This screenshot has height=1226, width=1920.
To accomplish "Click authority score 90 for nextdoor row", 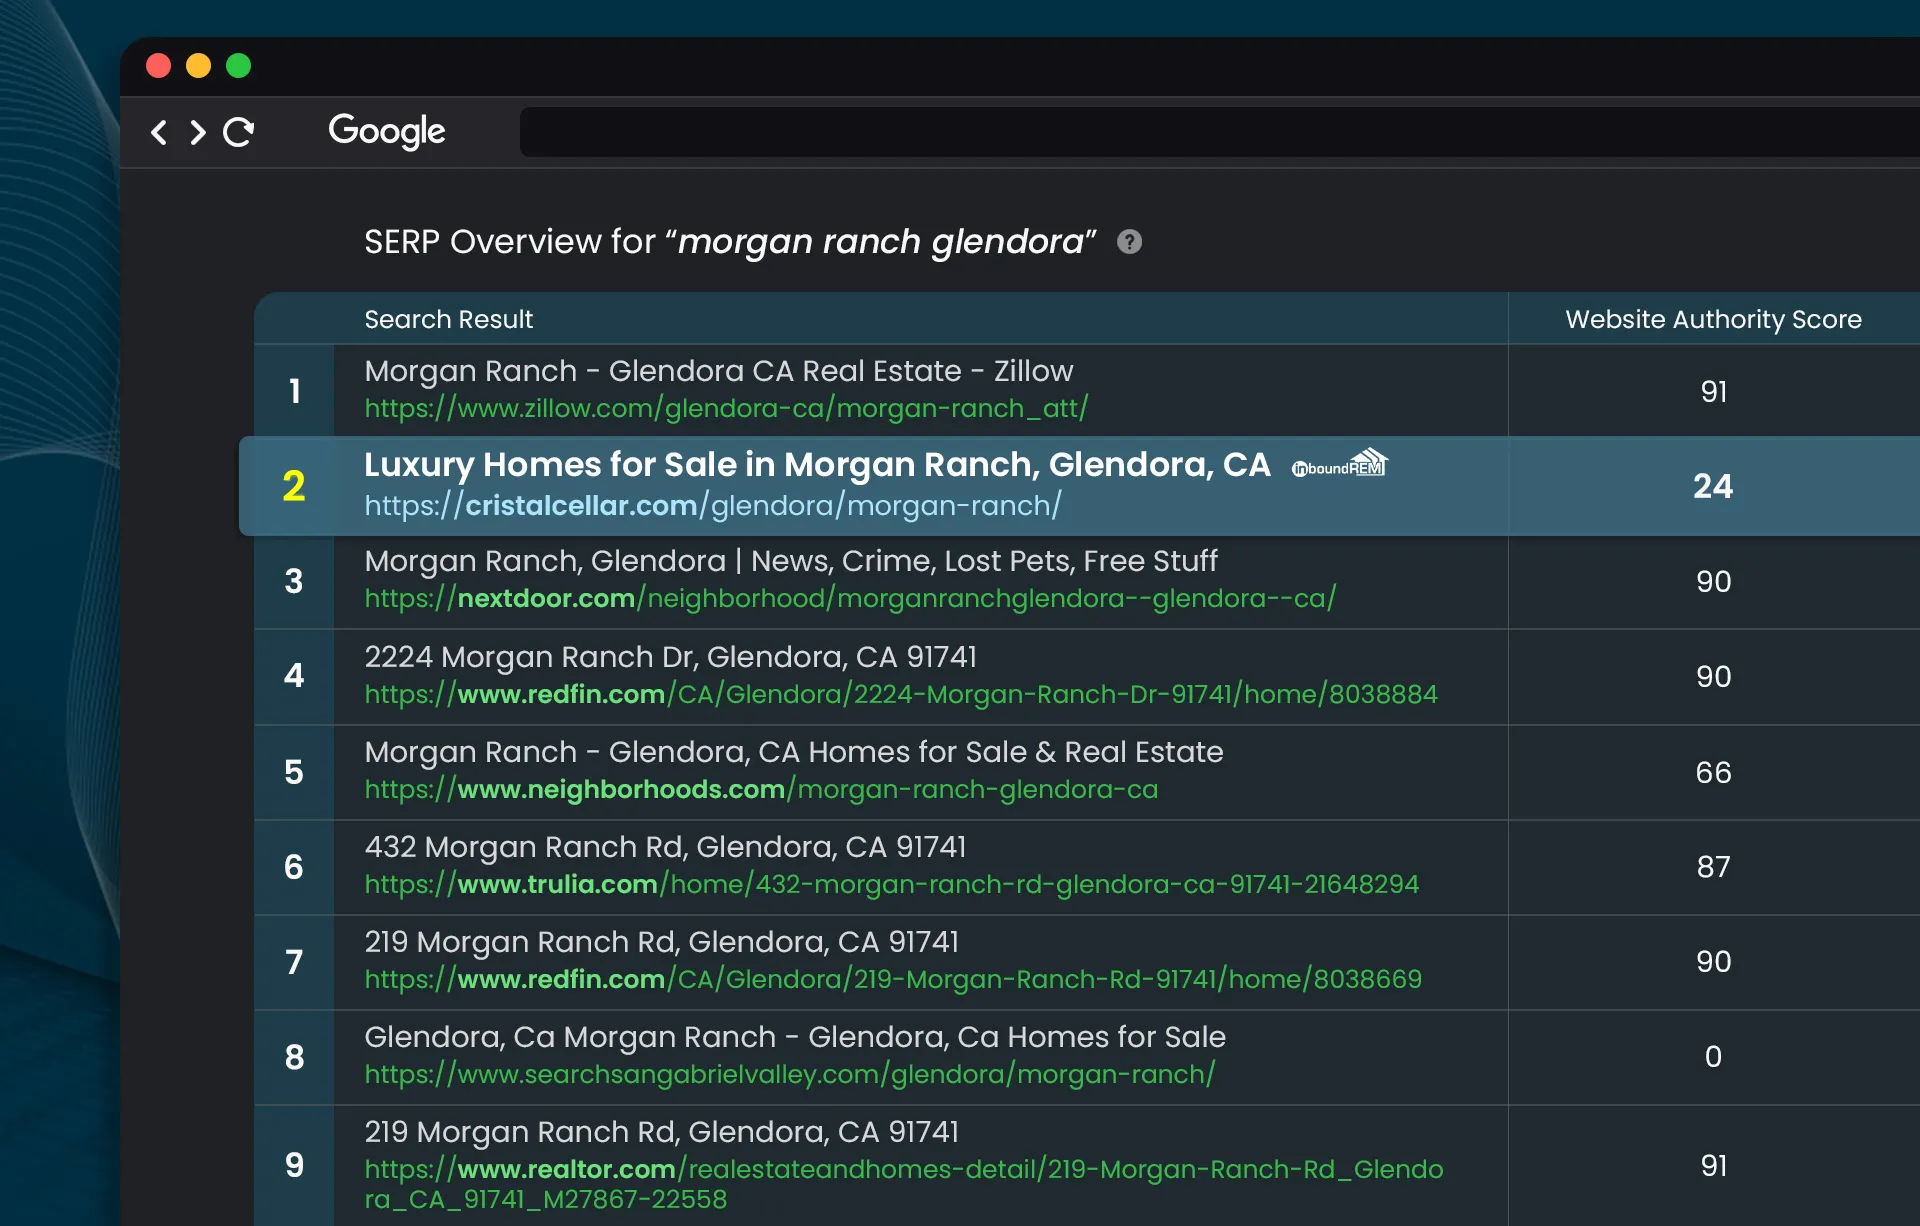I will [1713, 581].
